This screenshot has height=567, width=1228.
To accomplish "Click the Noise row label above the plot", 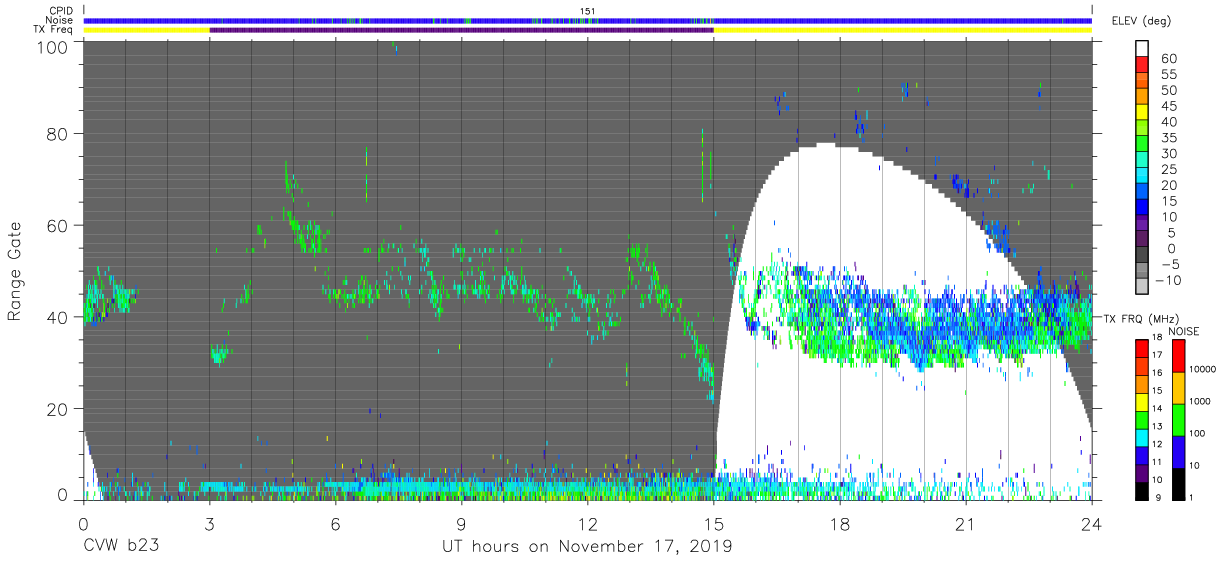I will click(x=61, y=20).
